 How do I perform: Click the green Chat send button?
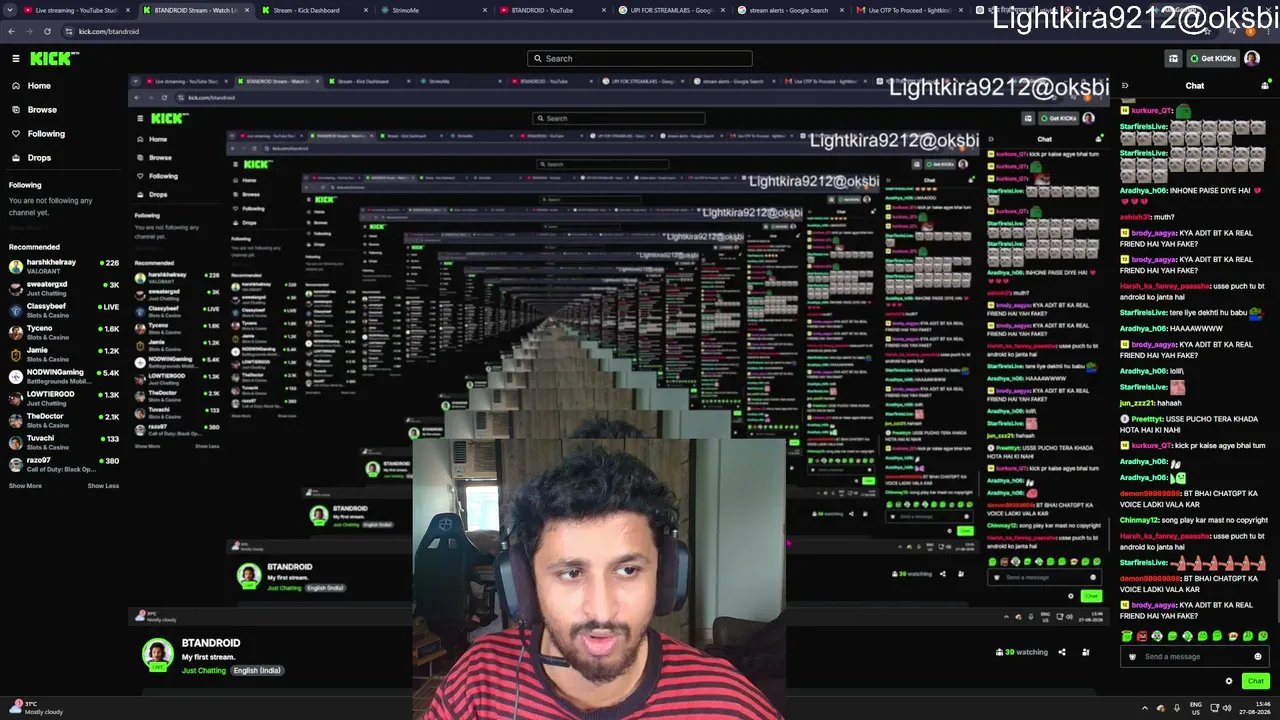[x=1256, y=681]
